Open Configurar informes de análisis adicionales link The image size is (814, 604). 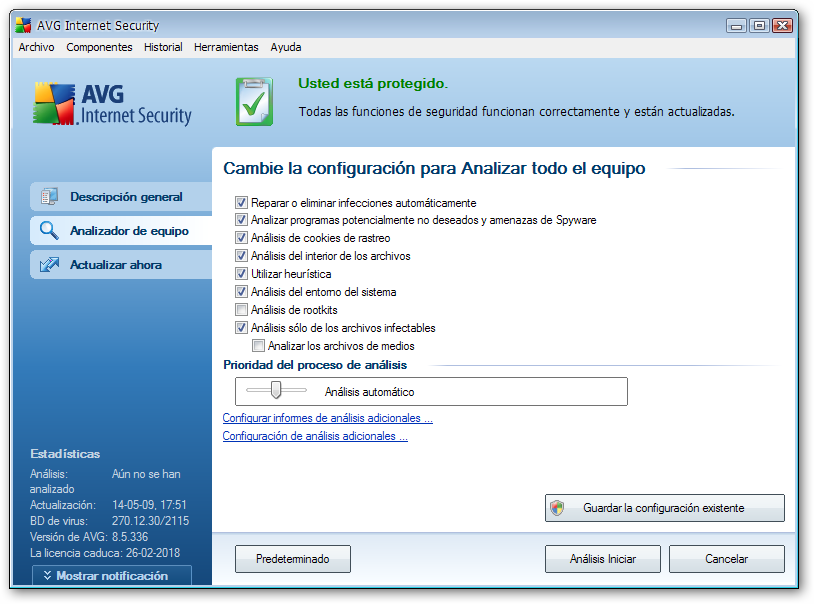[x=328, y=418]
